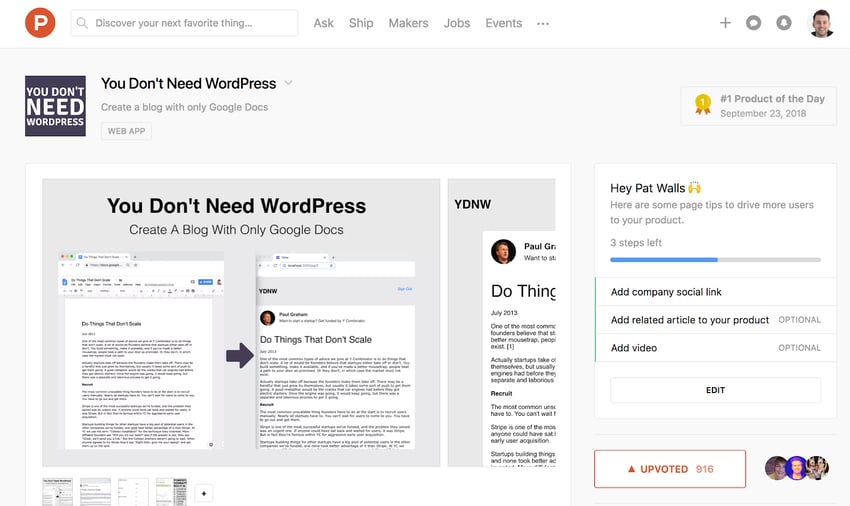Click the upvoter avatars group
The image size is (850, 506).
(797, 468)
